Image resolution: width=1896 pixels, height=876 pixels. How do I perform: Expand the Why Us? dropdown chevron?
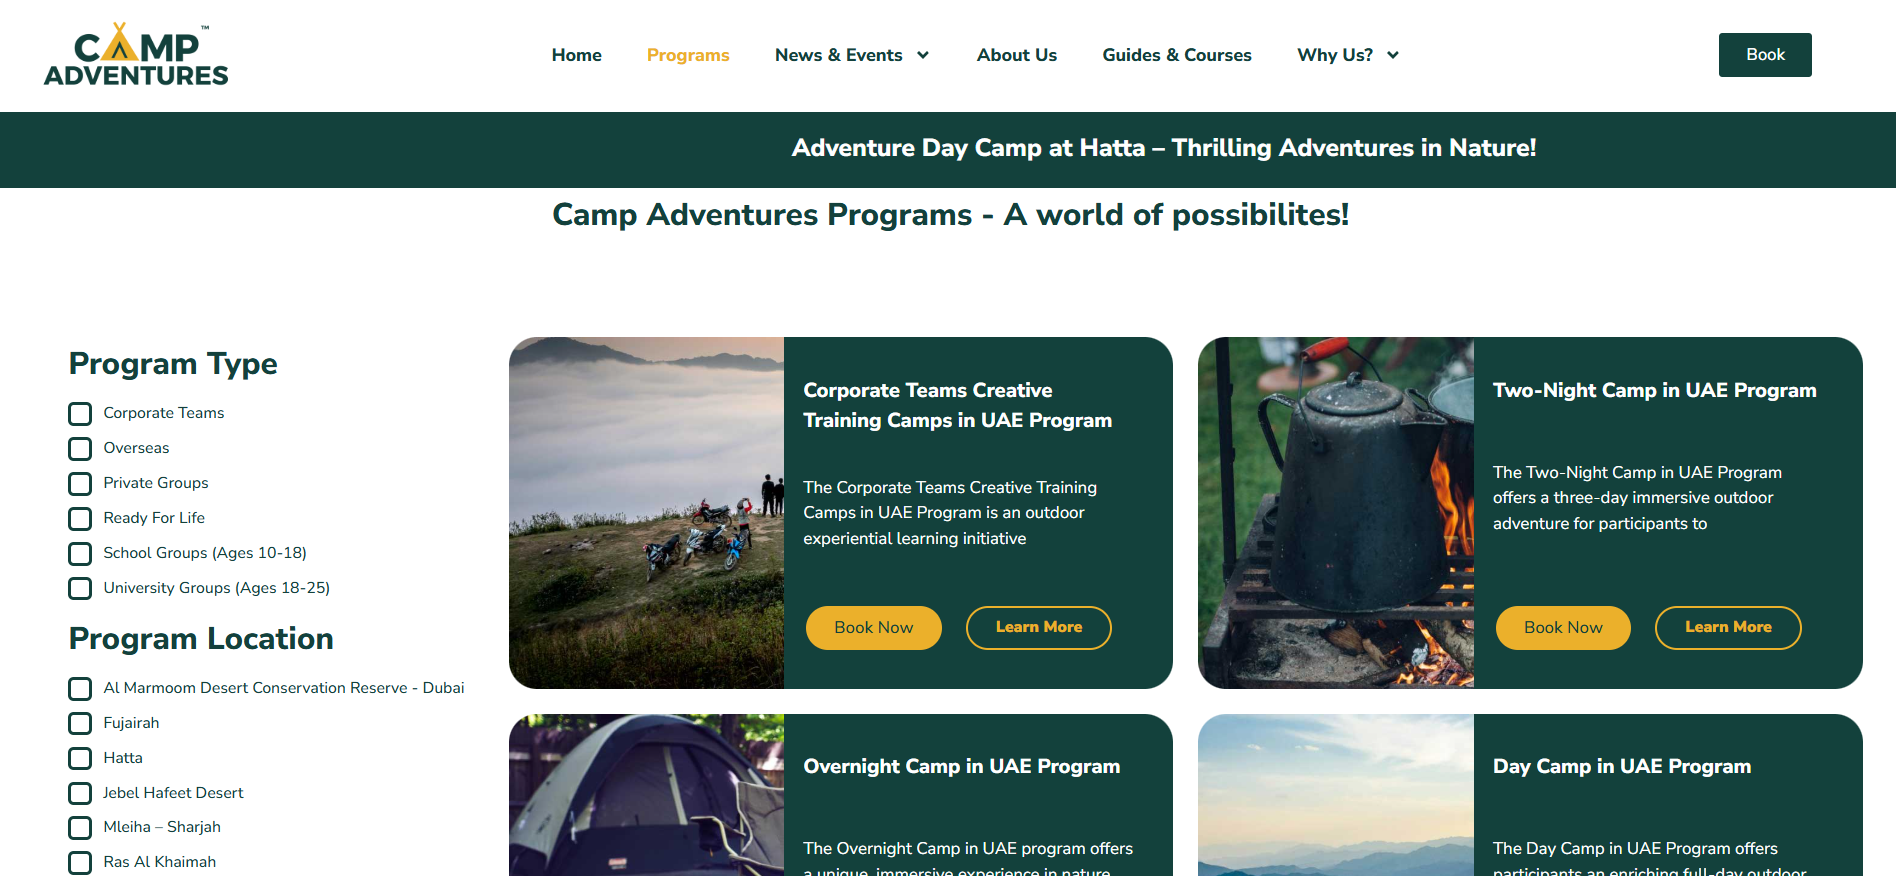pyautogui.click(x=1393, y=55)
